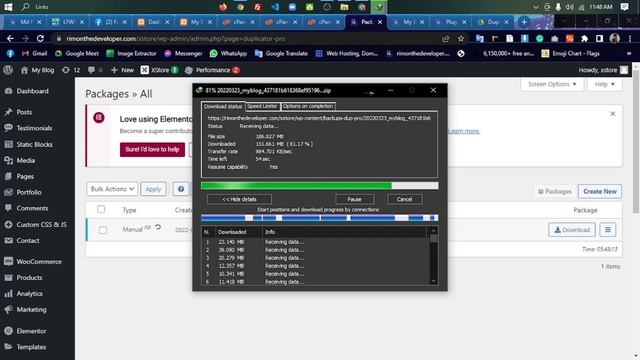Open comments bubble in the admin bar

95,70
